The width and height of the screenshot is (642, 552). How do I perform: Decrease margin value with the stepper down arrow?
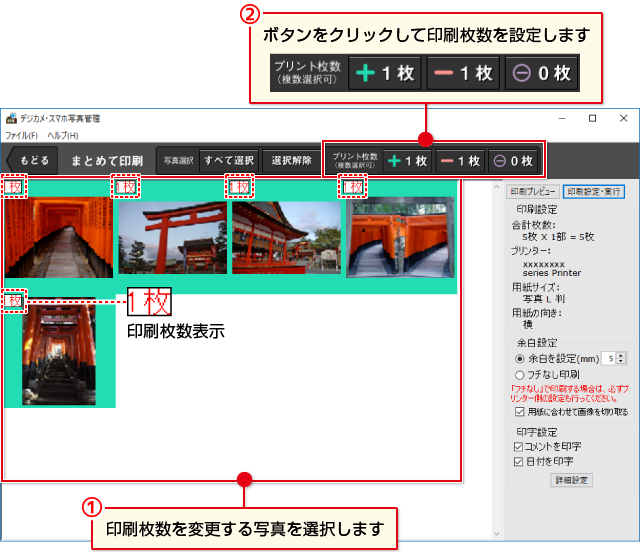pos(623,361)
